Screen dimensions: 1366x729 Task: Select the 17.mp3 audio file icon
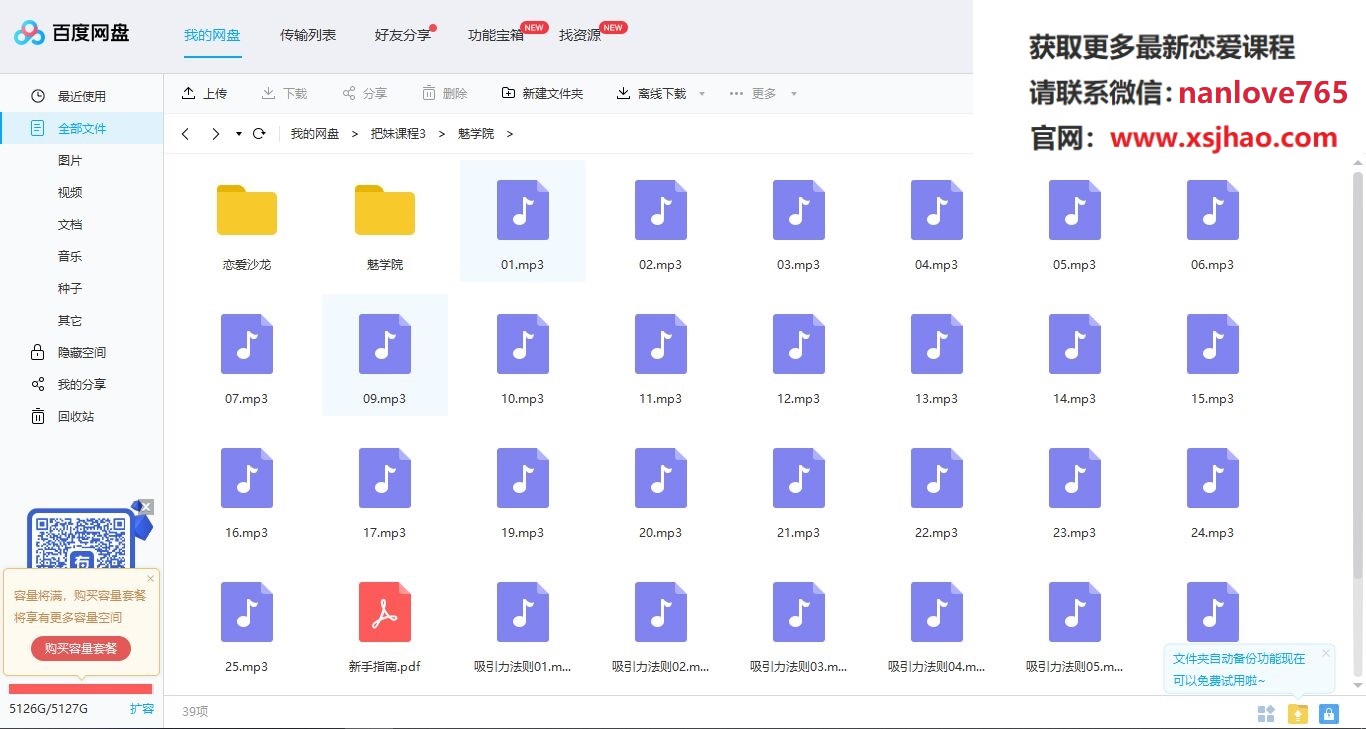tap(385, 478)
